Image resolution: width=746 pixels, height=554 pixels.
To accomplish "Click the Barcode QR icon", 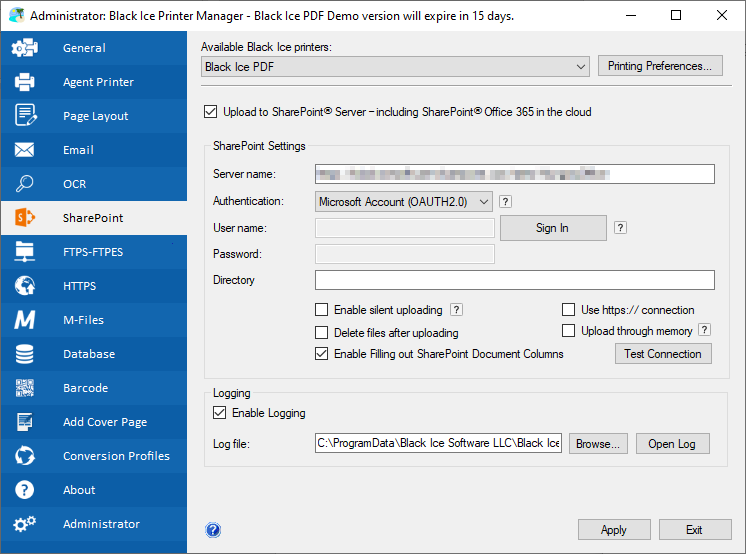I will click(24, 388).
